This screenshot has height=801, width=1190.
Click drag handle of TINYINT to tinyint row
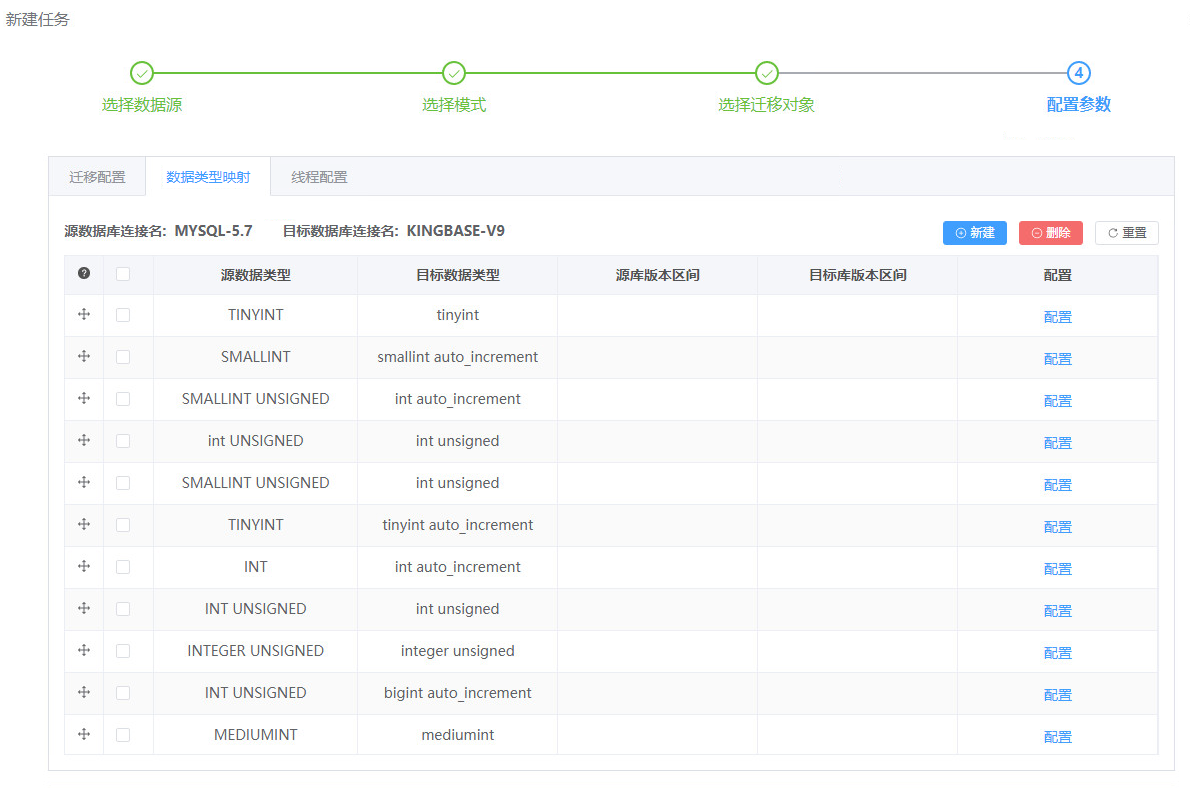point(84,314)
